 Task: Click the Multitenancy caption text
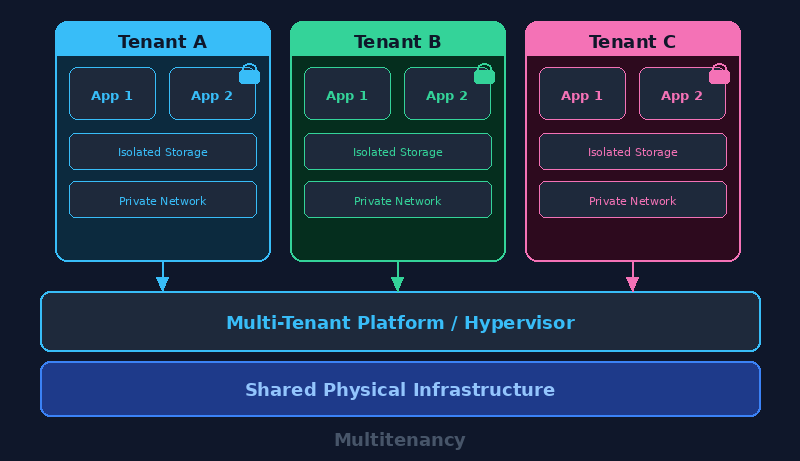[x=400, y=440]
